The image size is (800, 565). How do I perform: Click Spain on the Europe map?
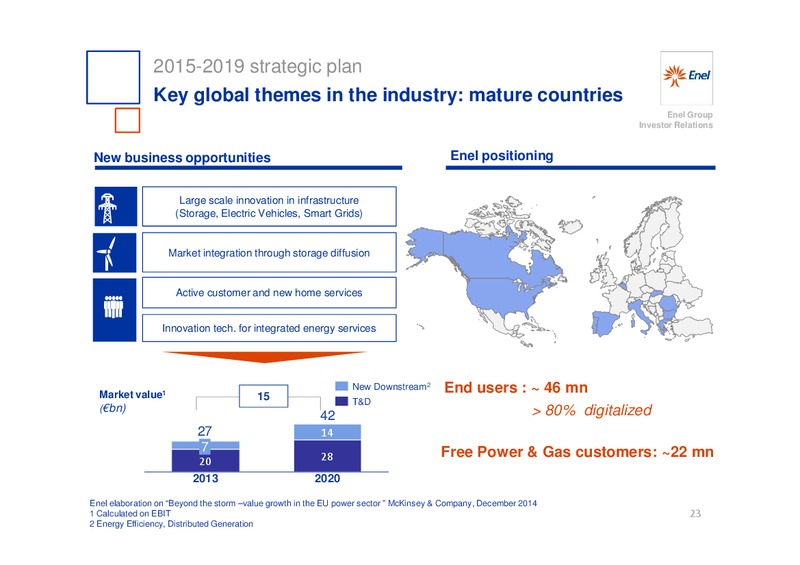point(606,323)
